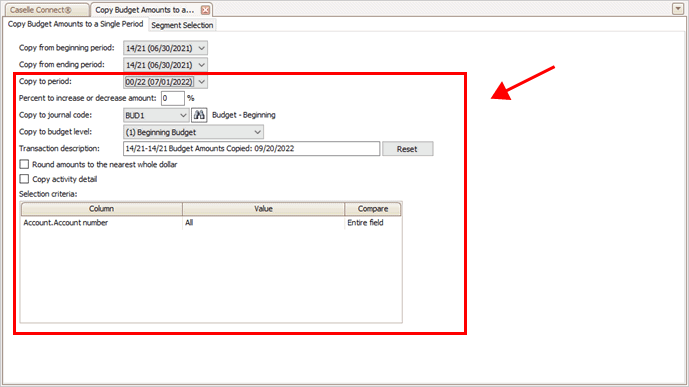Enable Round amounts to the nearest whole dollar
The height and width of the screenshot is (387, 689).
[24, 164]
